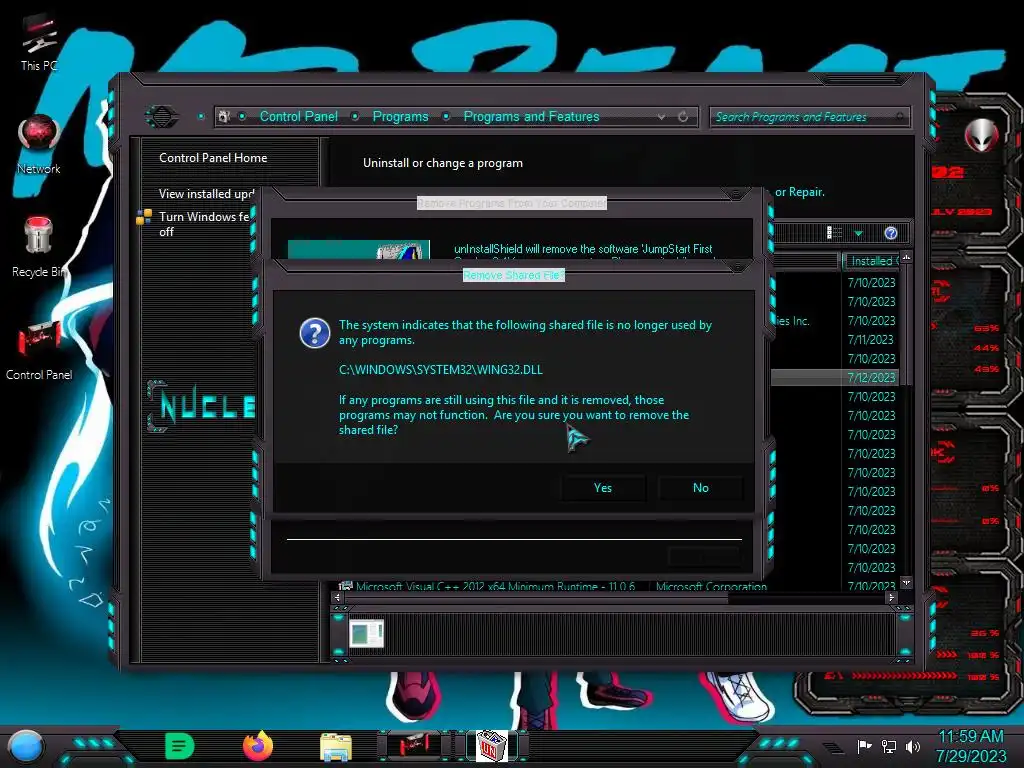The width and height of the screenshot is (1024, 768).
Task: Open Recycle Bin desktop icon
Action: (x=39, y=248)
